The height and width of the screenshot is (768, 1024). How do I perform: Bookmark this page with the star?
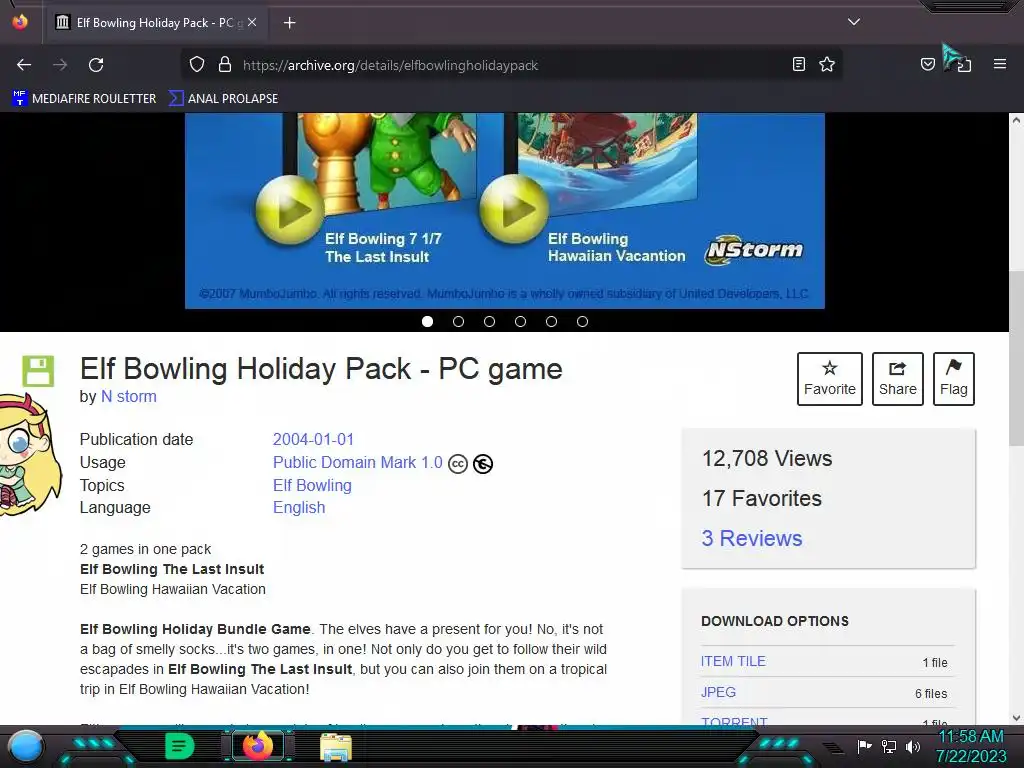pos(827,64)
